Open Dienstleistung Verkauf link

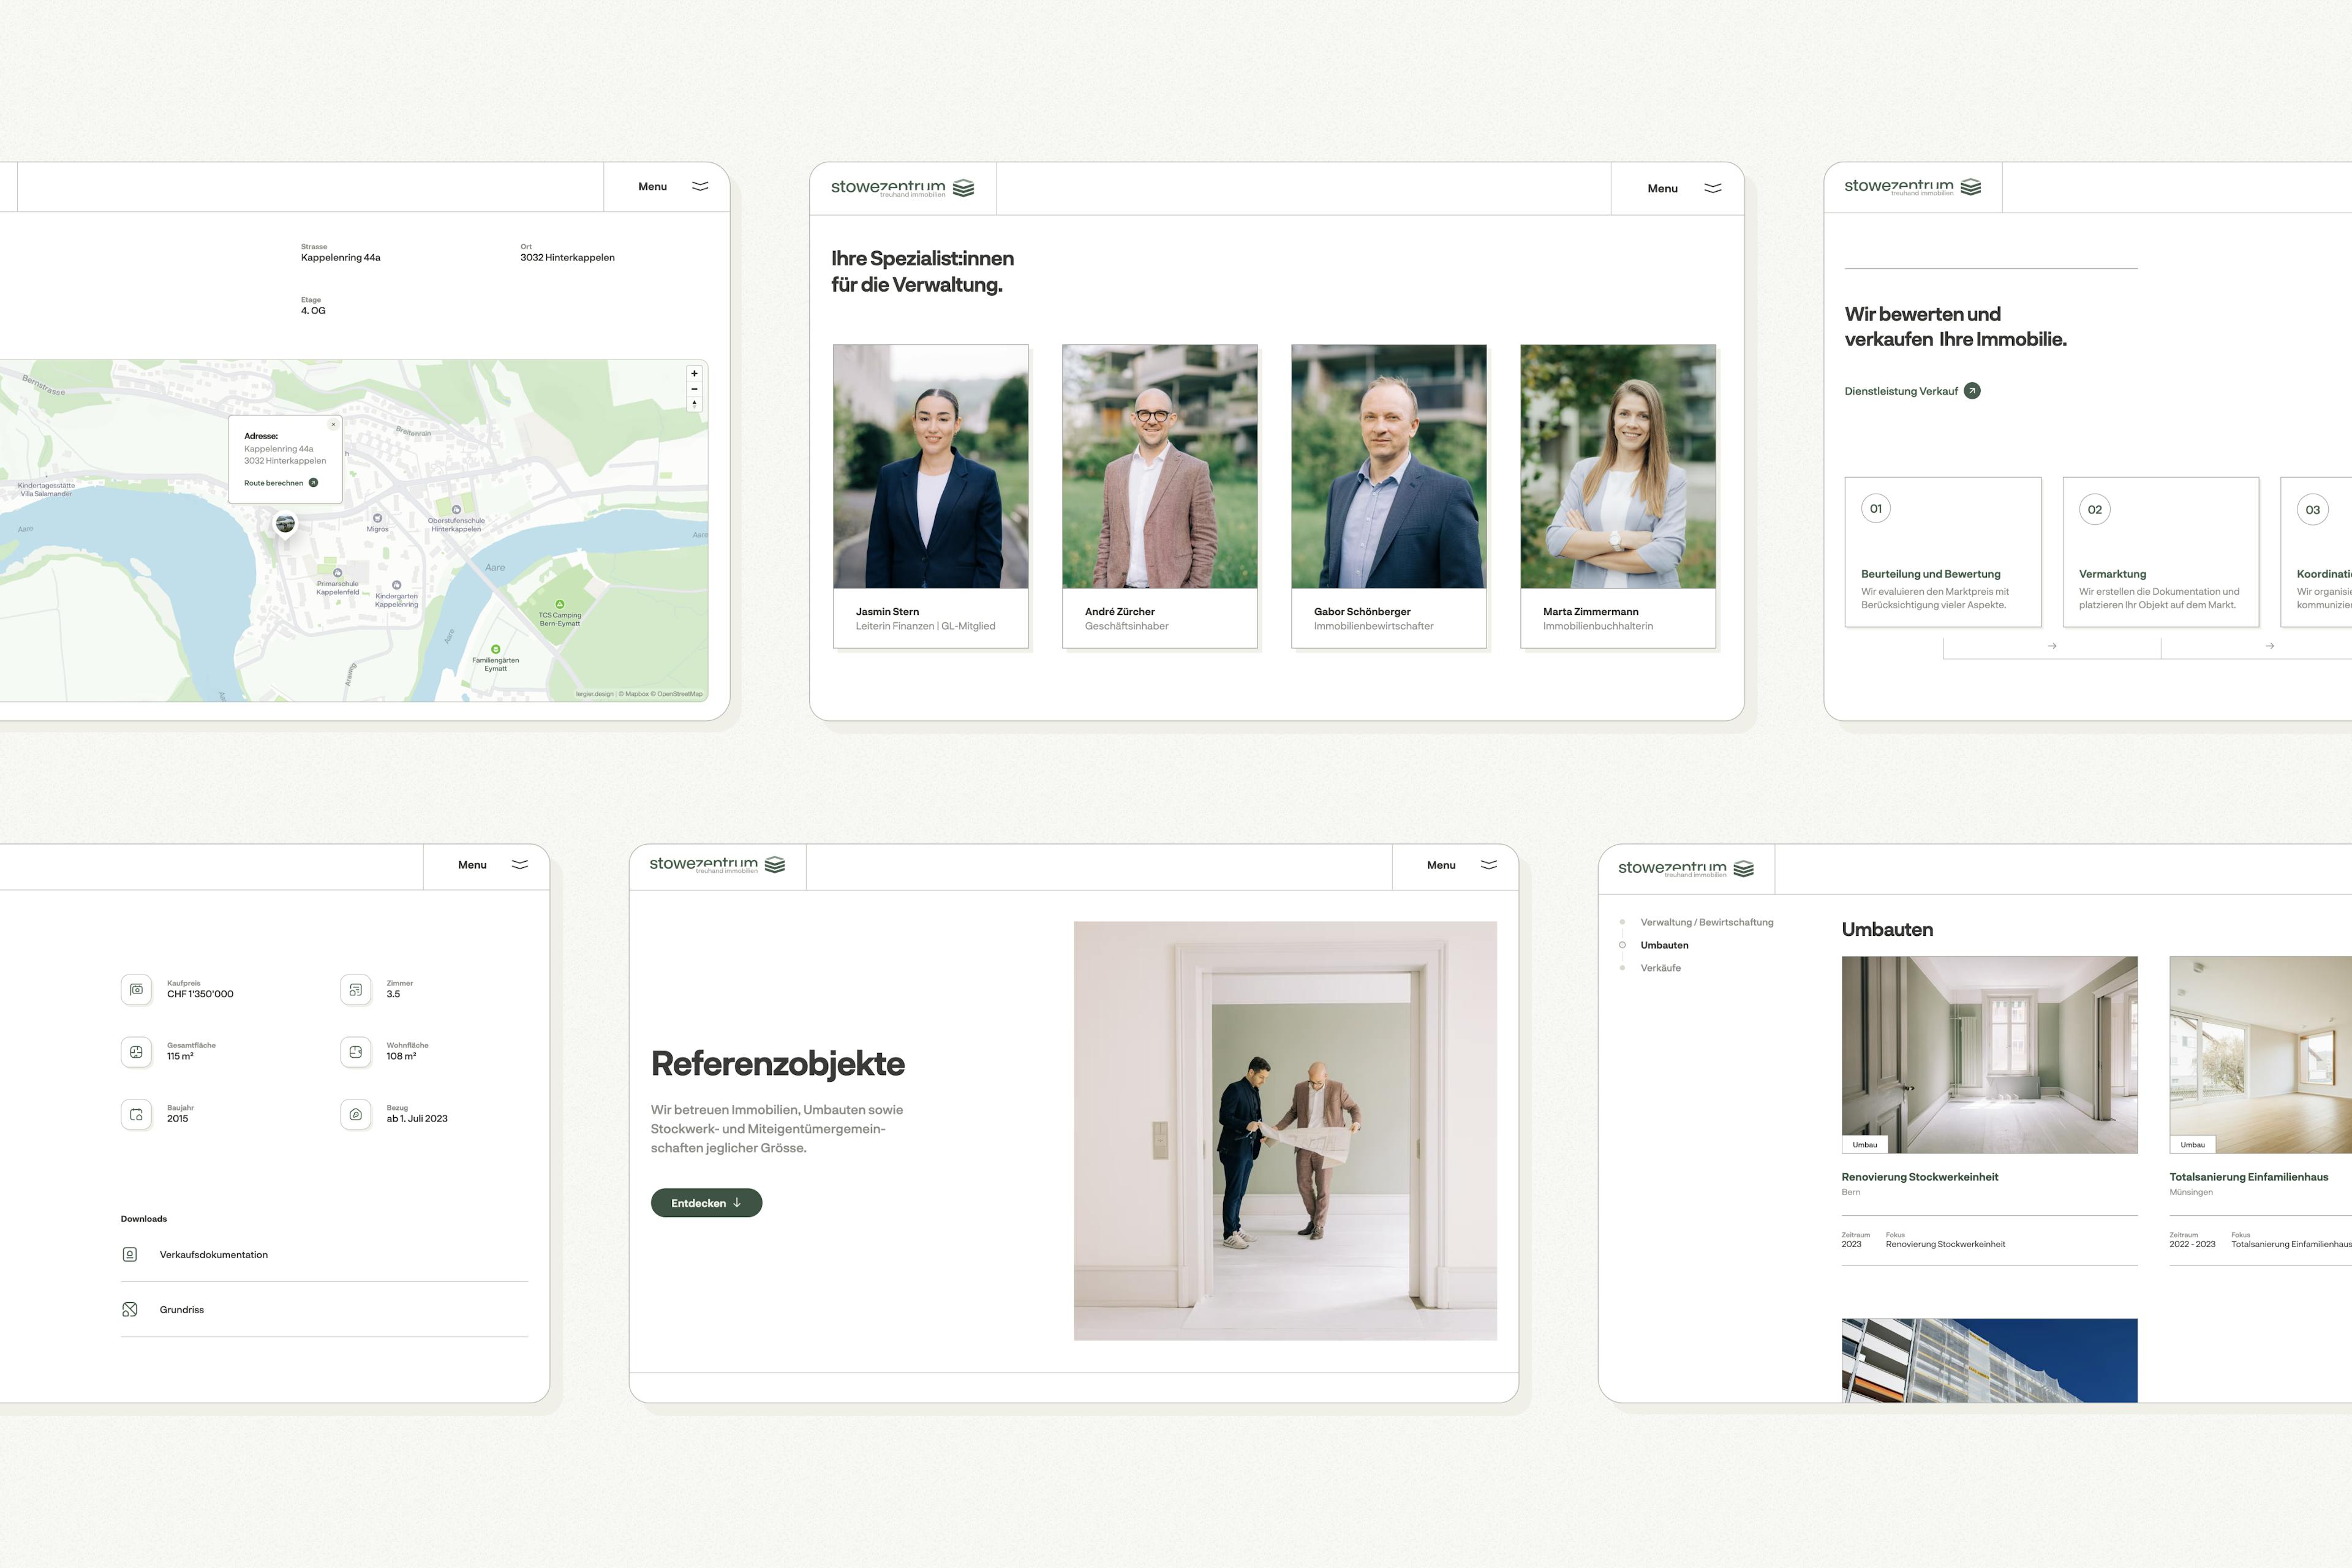(1912, 391)
